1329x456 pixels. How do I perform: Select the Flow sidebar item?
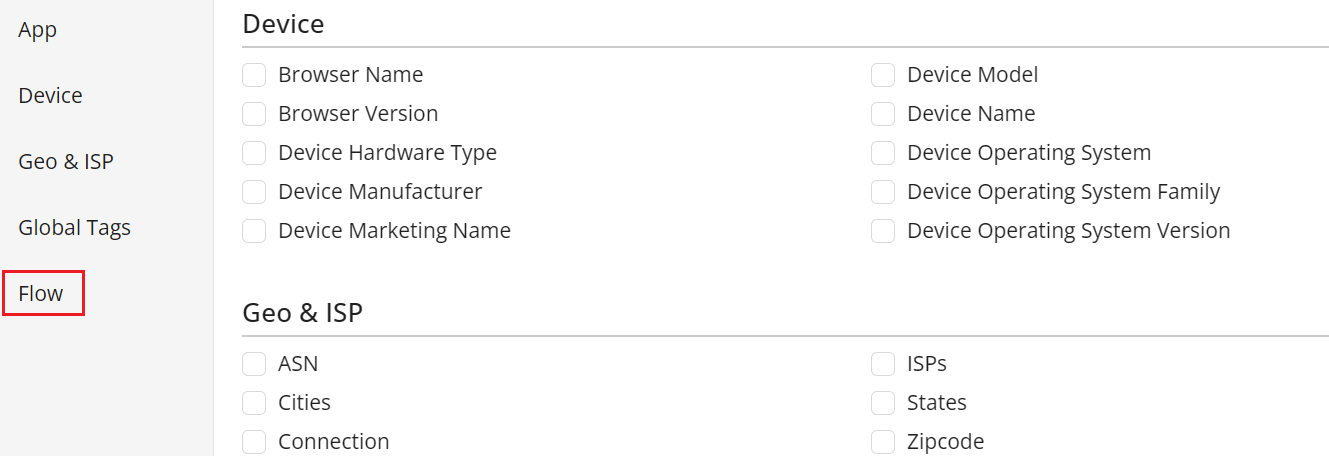[41, 294]
